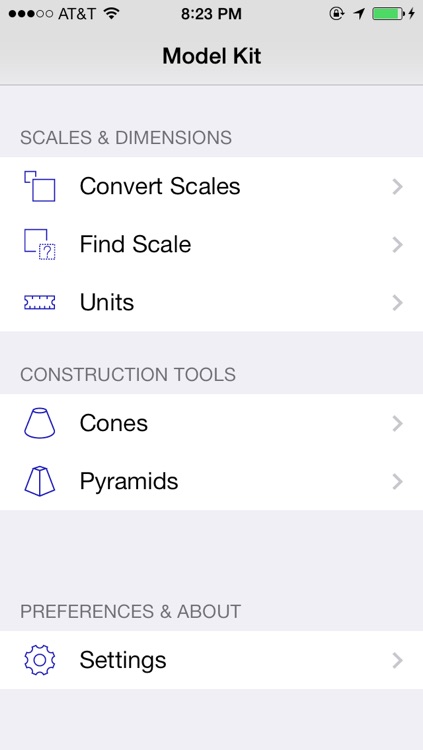Image resolution: width=423 pixels, height=750 pixels.
Task: Tap the Find Scale question-mark square icon
Action: pyautogui.click(x=40, y=244)
